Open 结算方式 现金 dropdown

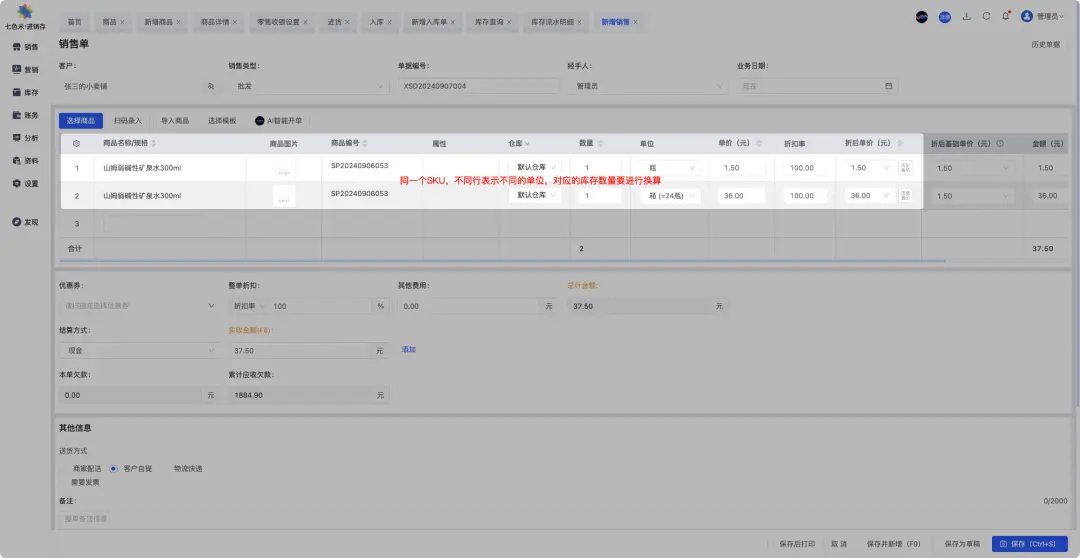coord(138,351)
